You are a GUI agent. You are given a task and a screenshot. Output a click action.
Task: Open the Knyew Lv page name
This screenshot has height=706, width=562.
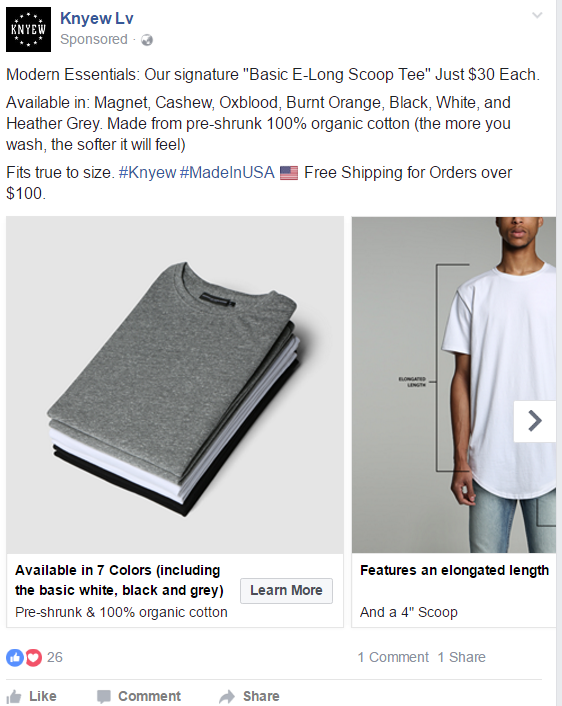coord(97,18)
